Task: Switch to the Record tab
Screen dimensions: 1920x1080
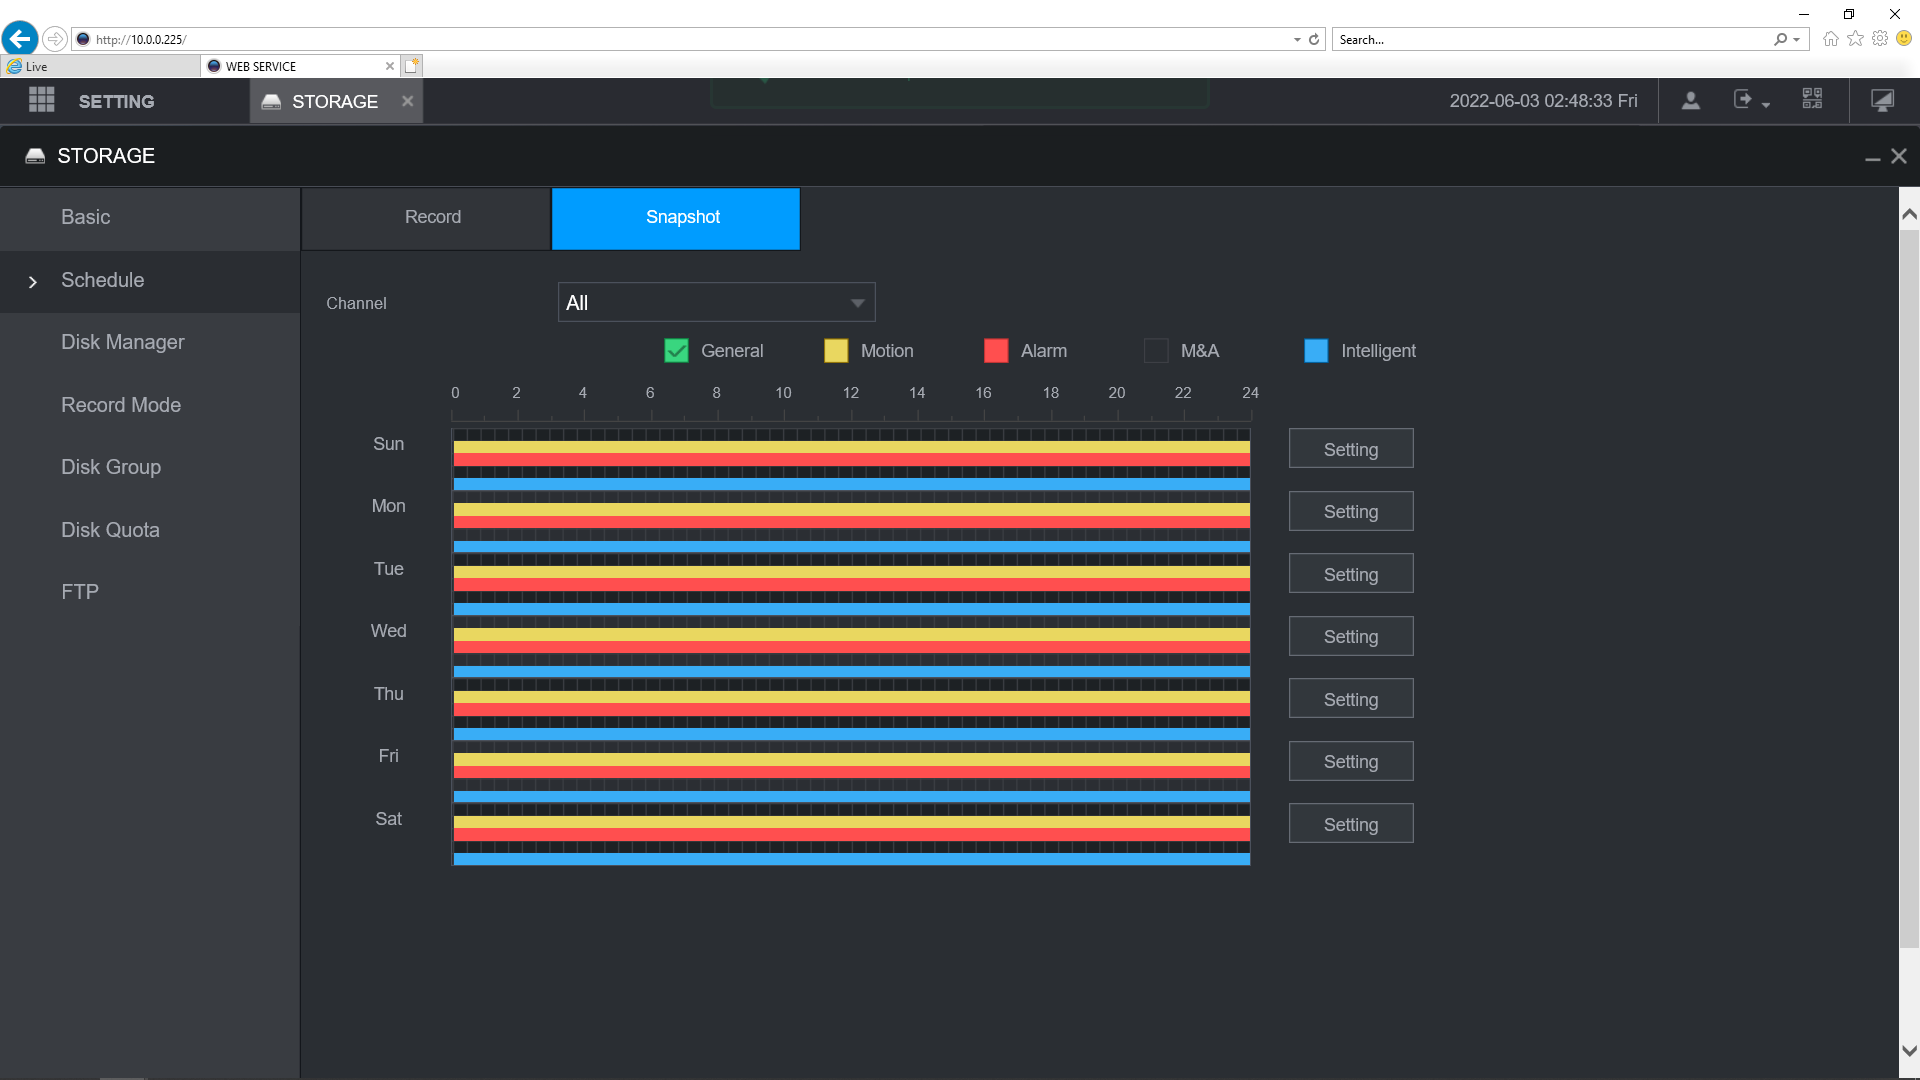Action: click(426, 218)
